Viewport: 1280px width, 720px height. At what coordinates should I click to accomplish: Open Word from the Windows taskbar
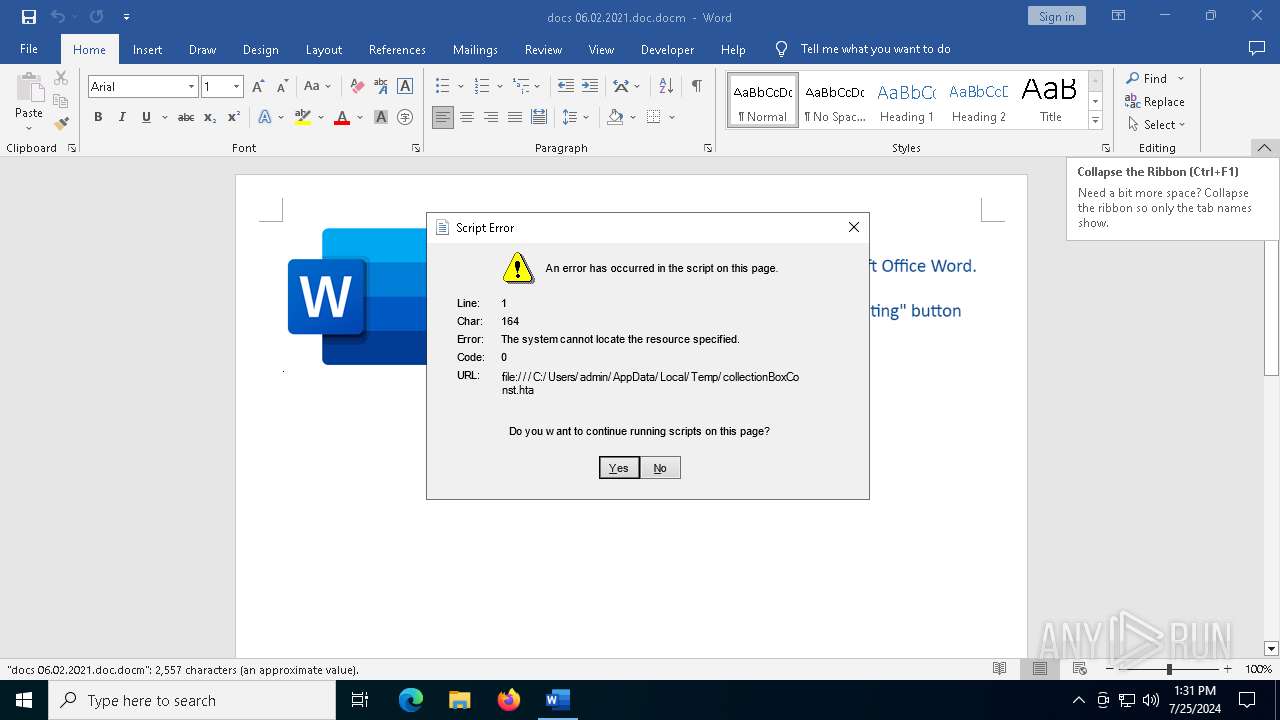[557, 700]
